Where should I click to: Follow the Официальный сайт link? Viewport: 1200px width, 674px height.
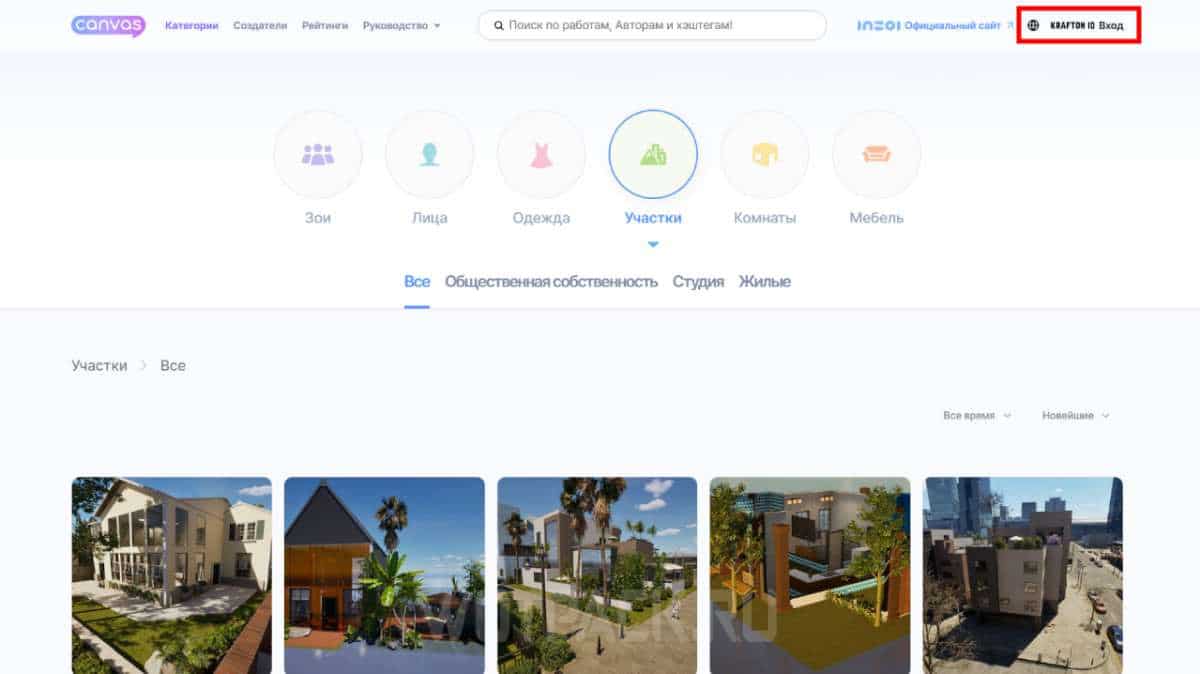tap(953, 25)
